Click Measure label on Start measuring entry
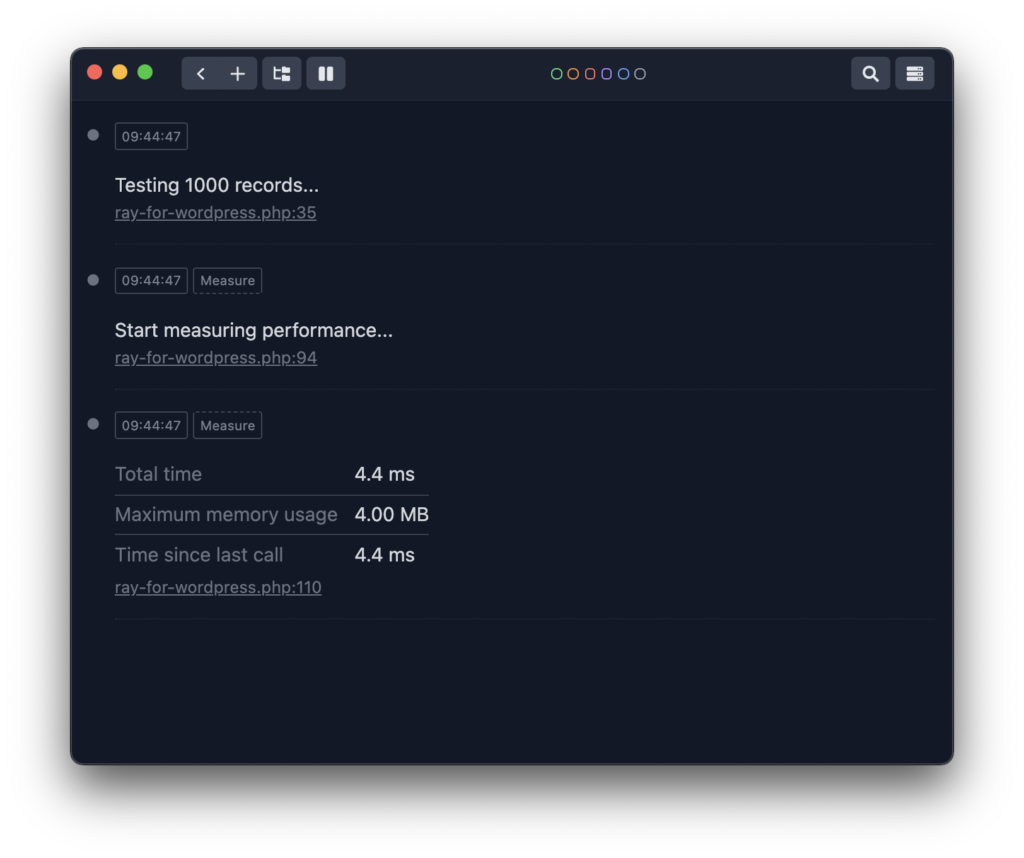The width and height of the screenshot is (1024, 858). click(227, 281)
